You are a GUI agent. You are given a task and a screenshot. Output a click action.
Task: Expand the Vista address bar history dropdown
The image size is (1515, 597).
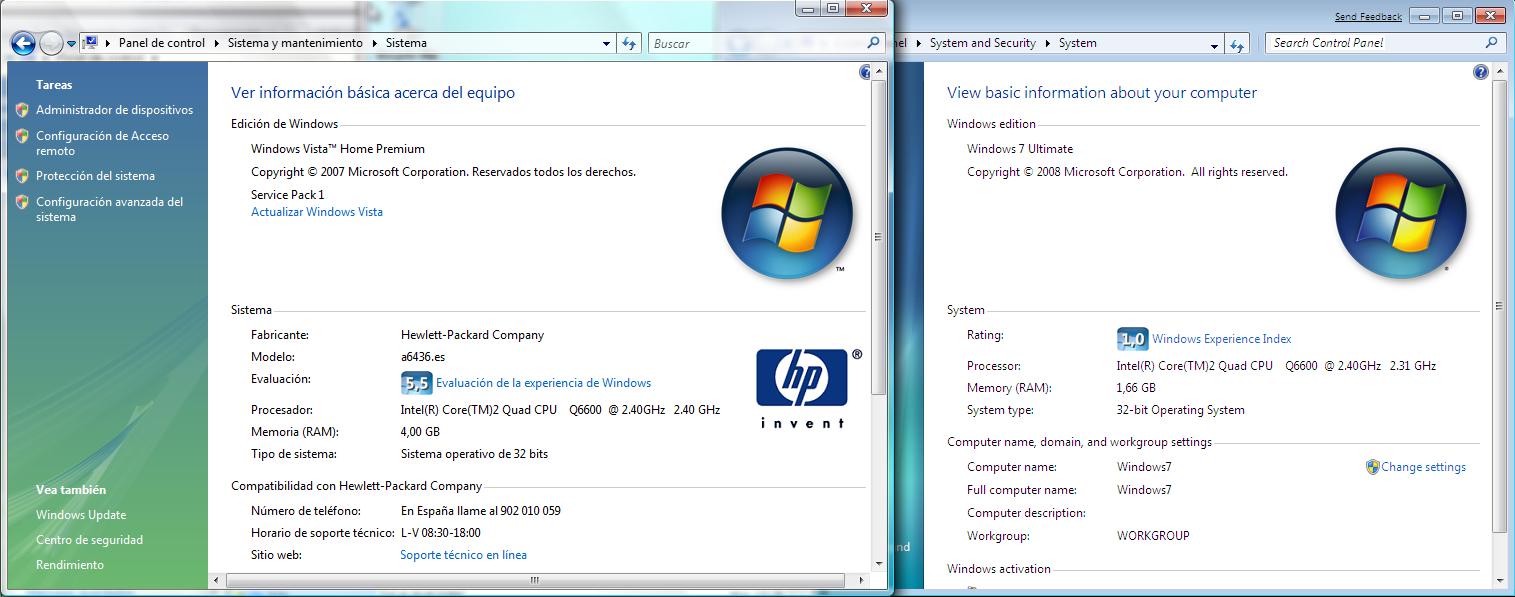(x=606, y=44)
